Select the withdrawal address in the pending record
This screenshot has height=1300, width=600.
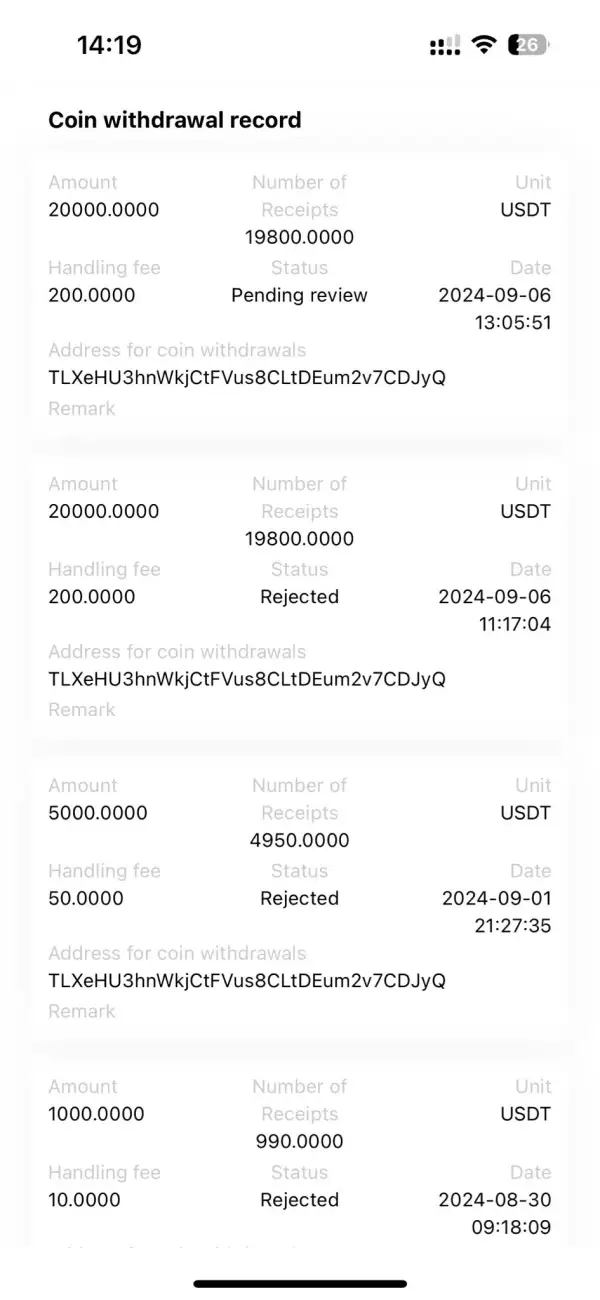point(247,378)
